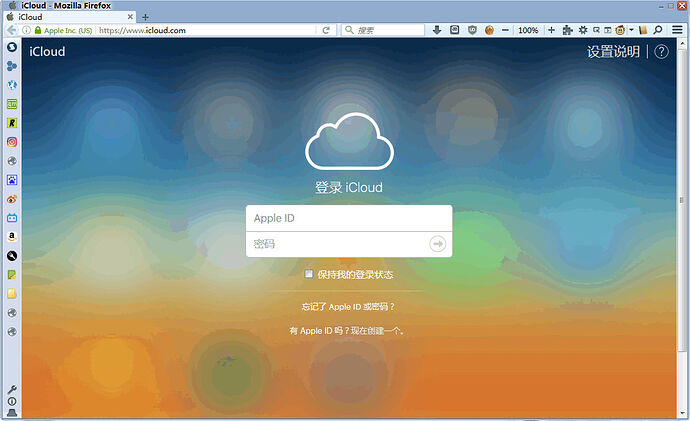The height and width of the screenshot is (421, 690).
Task: Click the wrench icon in sidebar
Action: (12, 388)
